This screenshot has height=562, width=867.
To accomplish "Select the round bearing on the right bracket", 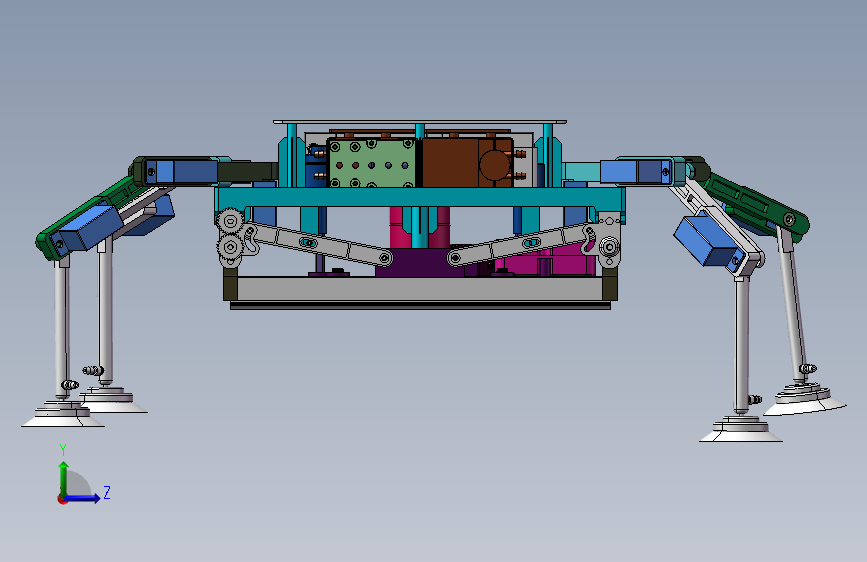I will [x=608, y=246].
